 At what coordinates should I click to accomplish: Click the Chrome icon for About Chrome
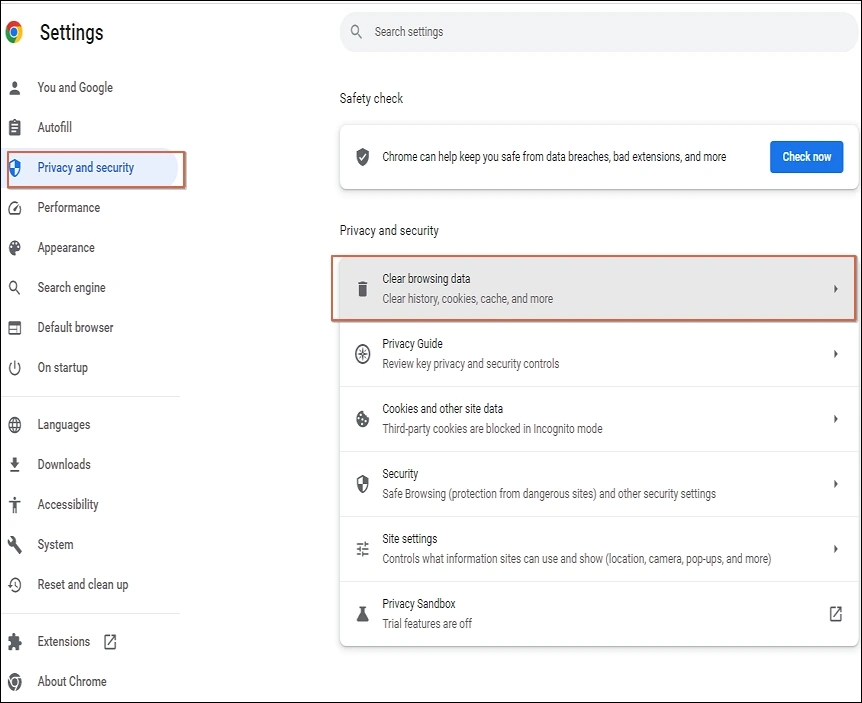click(15, 682)
